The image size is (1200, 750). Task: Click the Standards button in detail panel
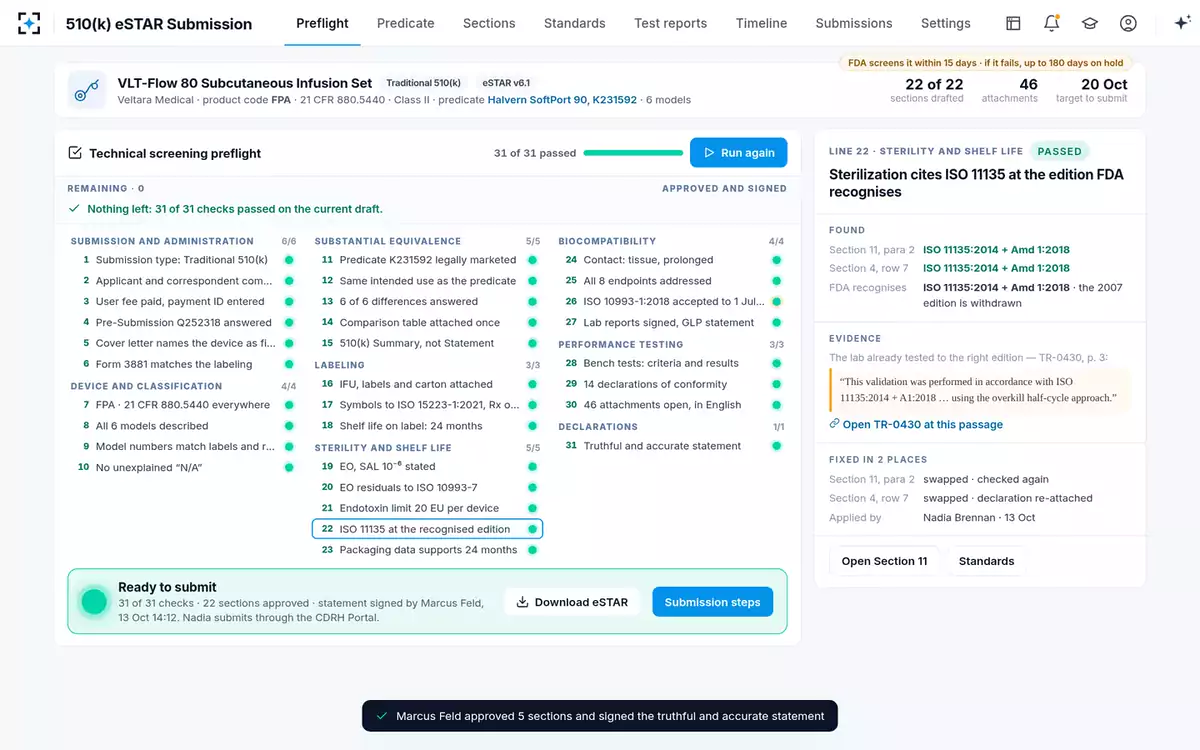click(986, 561)
